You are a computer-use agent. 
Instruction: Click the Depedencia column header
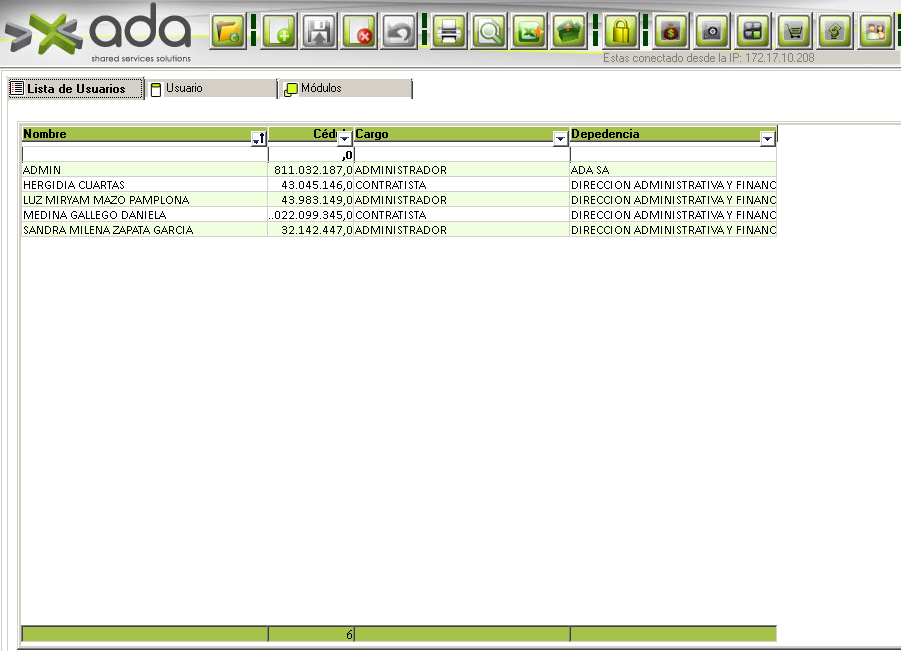pos(673,134)
